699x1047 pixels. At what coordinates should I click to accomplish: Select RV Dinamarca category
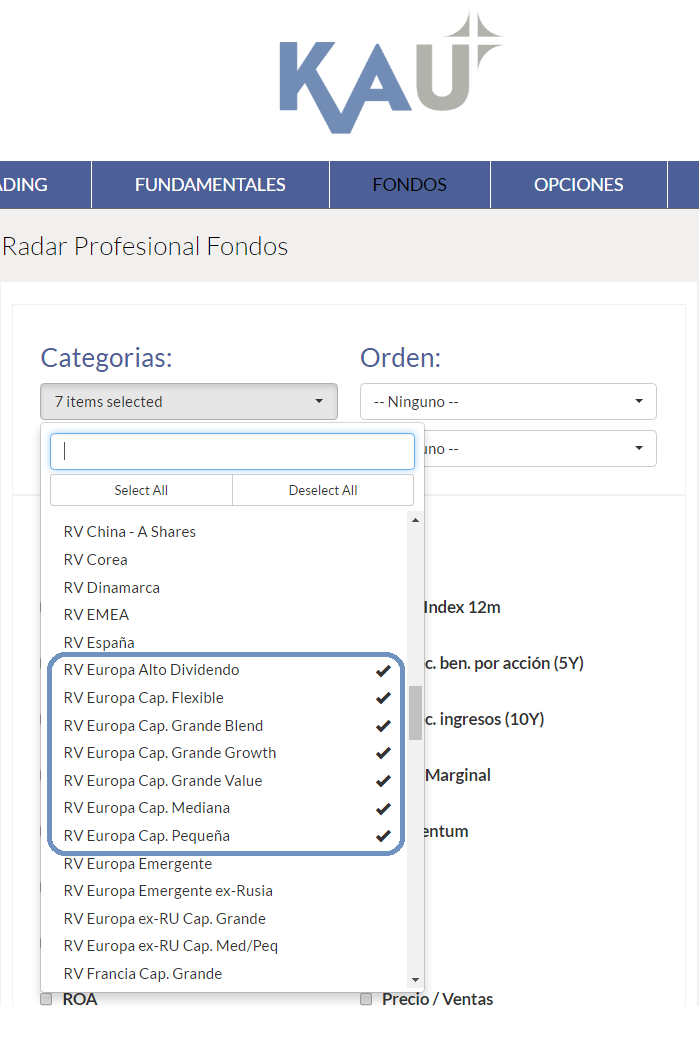click(224, 588)
